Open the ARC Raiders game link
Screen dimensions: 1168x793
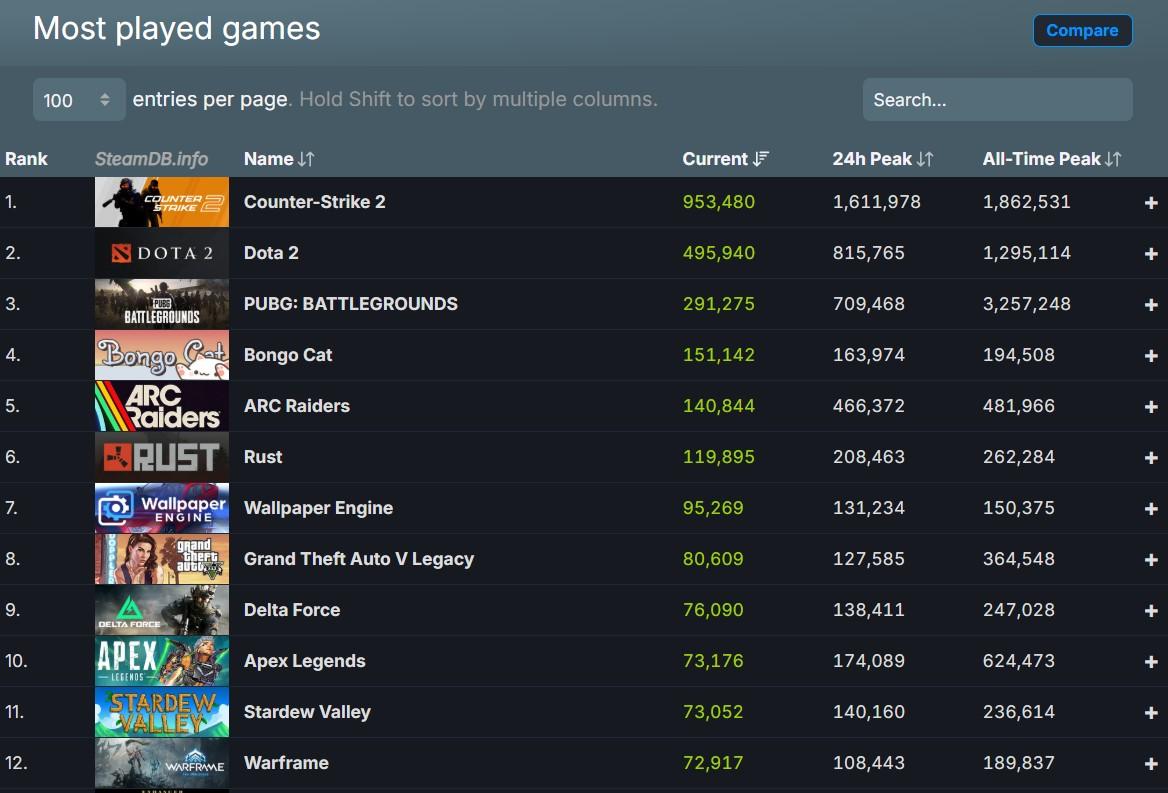(296, 406)
